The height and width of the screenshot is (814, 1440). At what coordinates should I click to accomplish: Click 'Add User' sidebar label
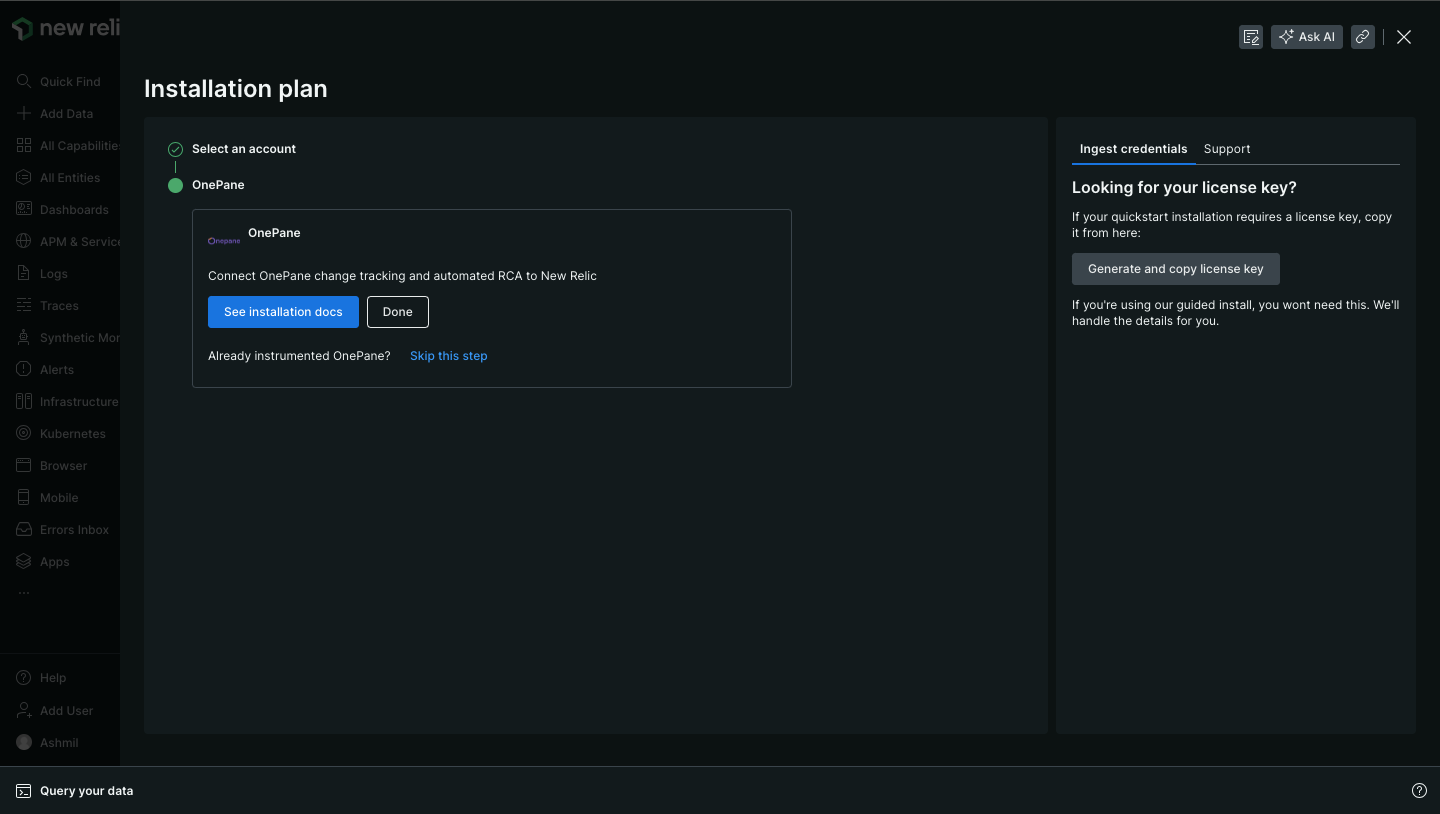[67, 711]
